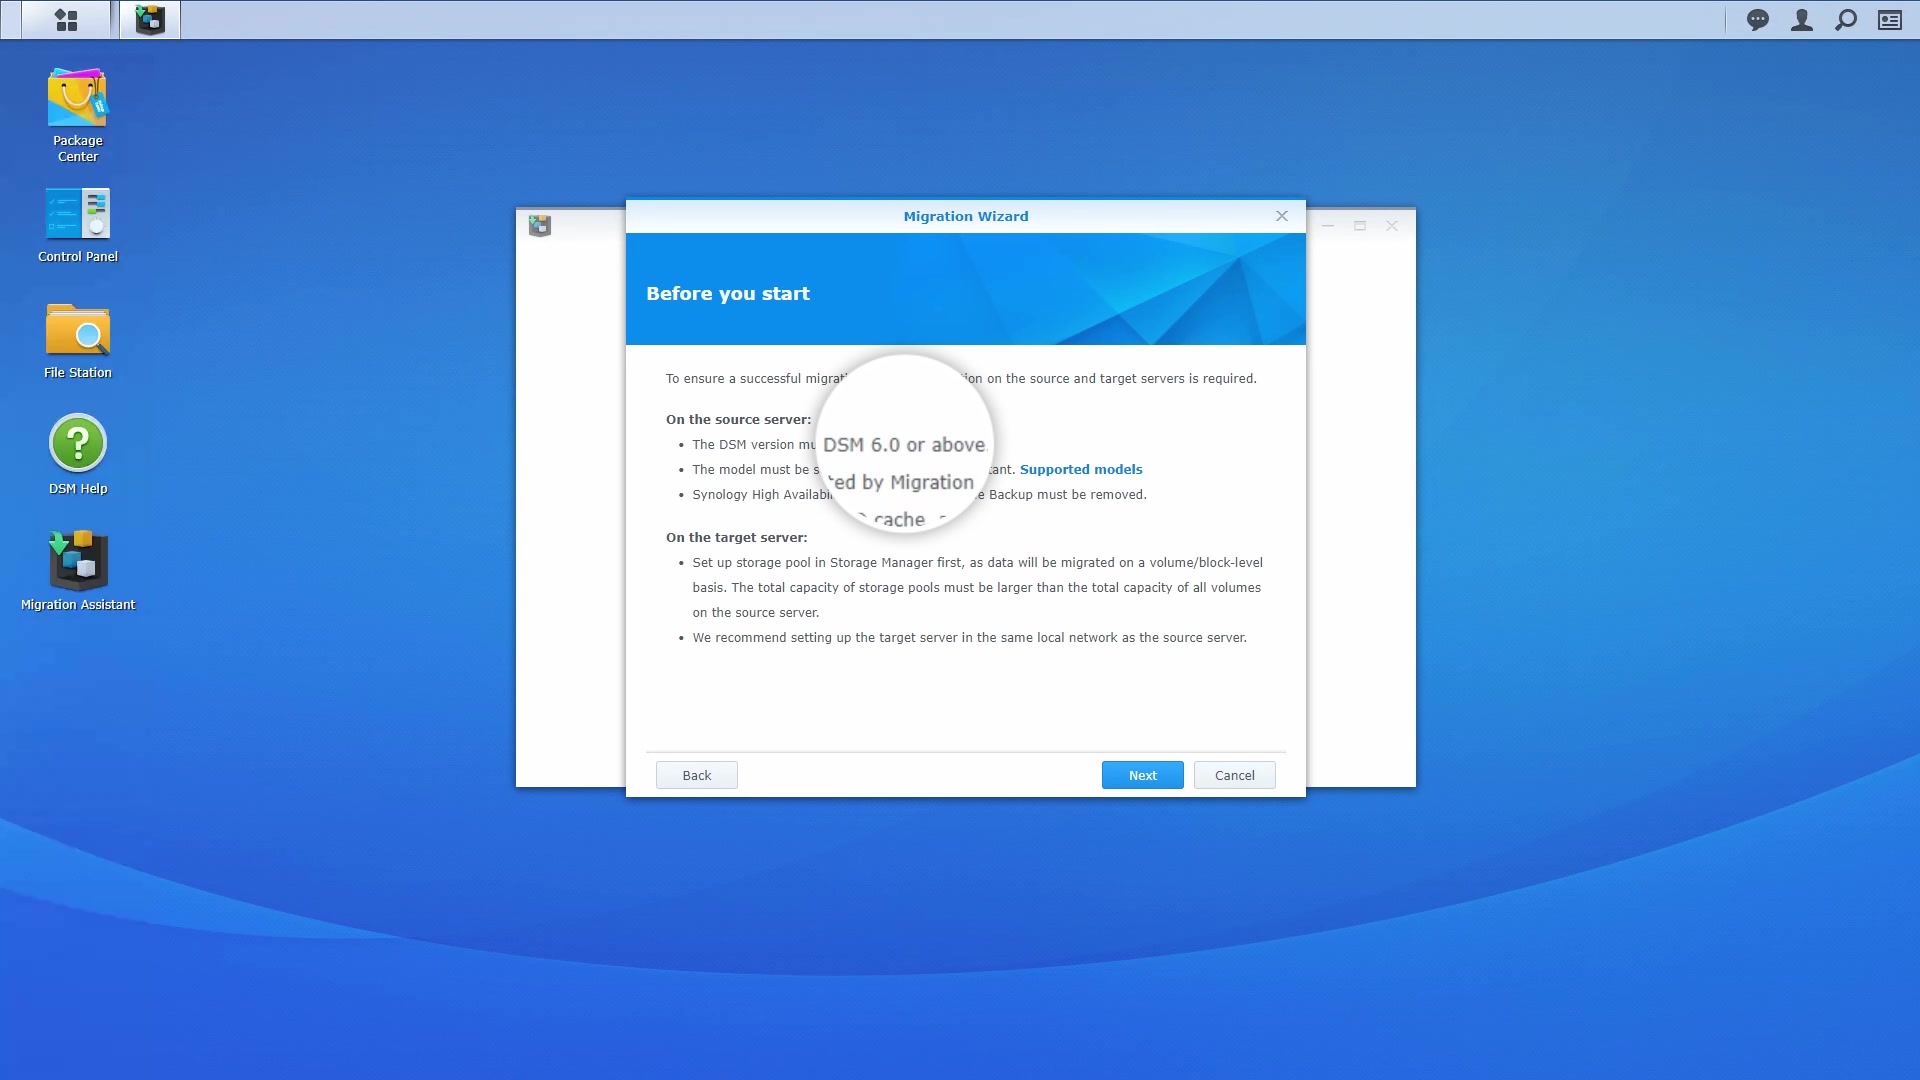The height and width of the screenshot is (1080, 1920).
Task: Open the Supported models link
Action: tap(1080, 469)
